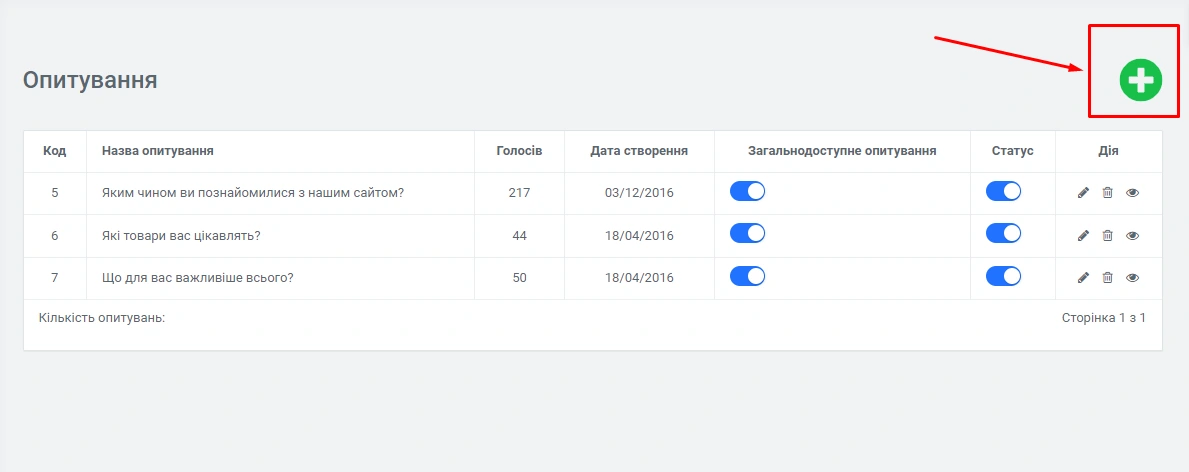The width and height of the screenshot is (1189, 472).
Task: Switch off public access for poll 7
Action: pyautogui.click(x=747, y=276)
